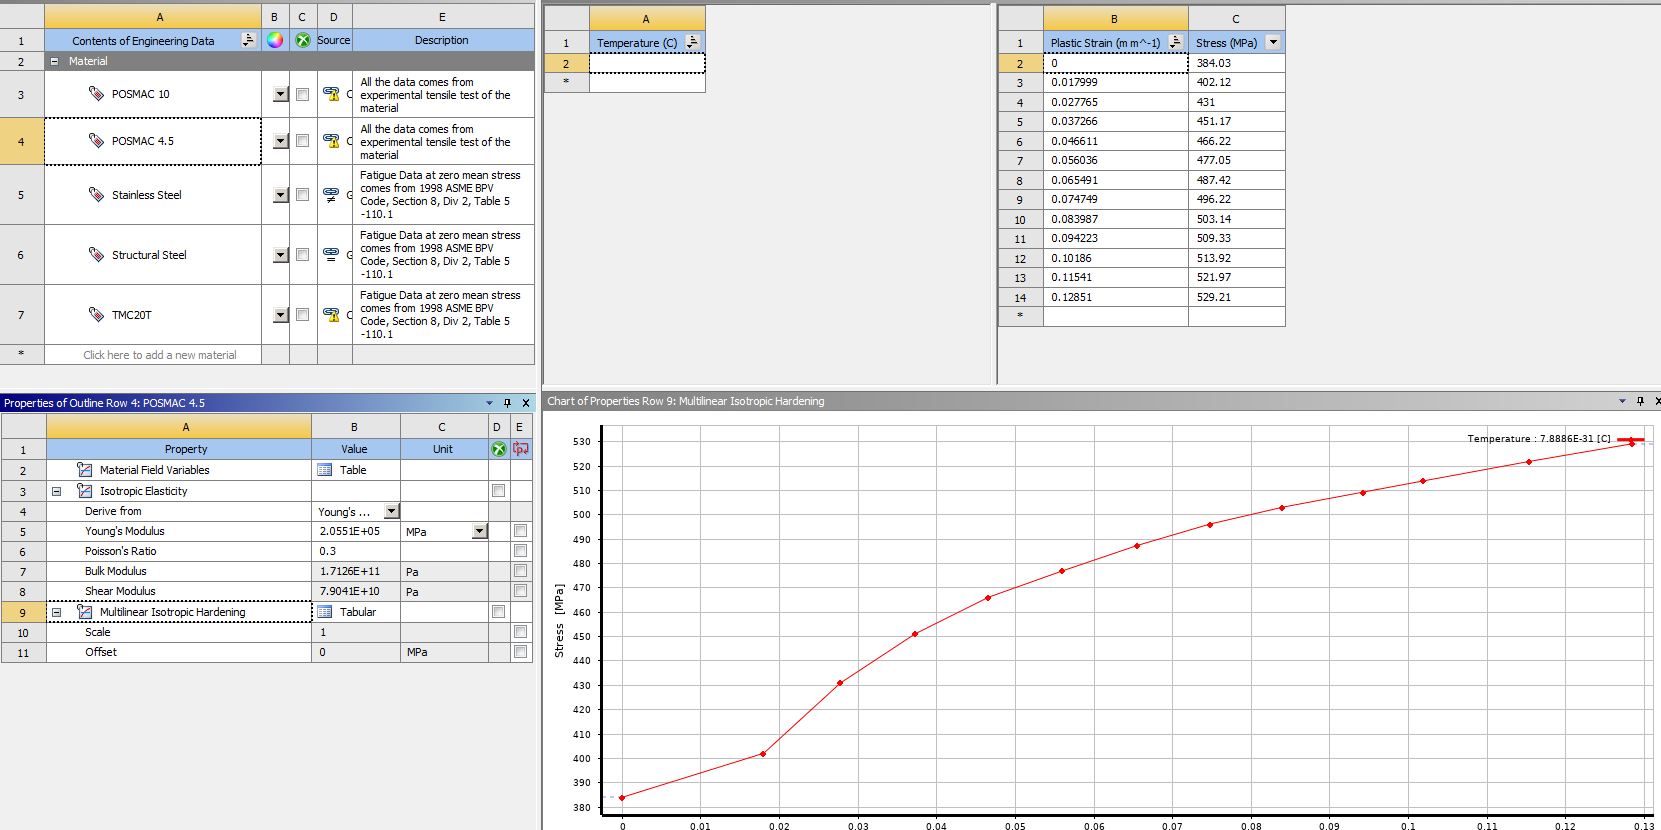This screenshot has height=830, width=1661.
Task: Collapse the Material group in outline
Action: coord(55,61)
